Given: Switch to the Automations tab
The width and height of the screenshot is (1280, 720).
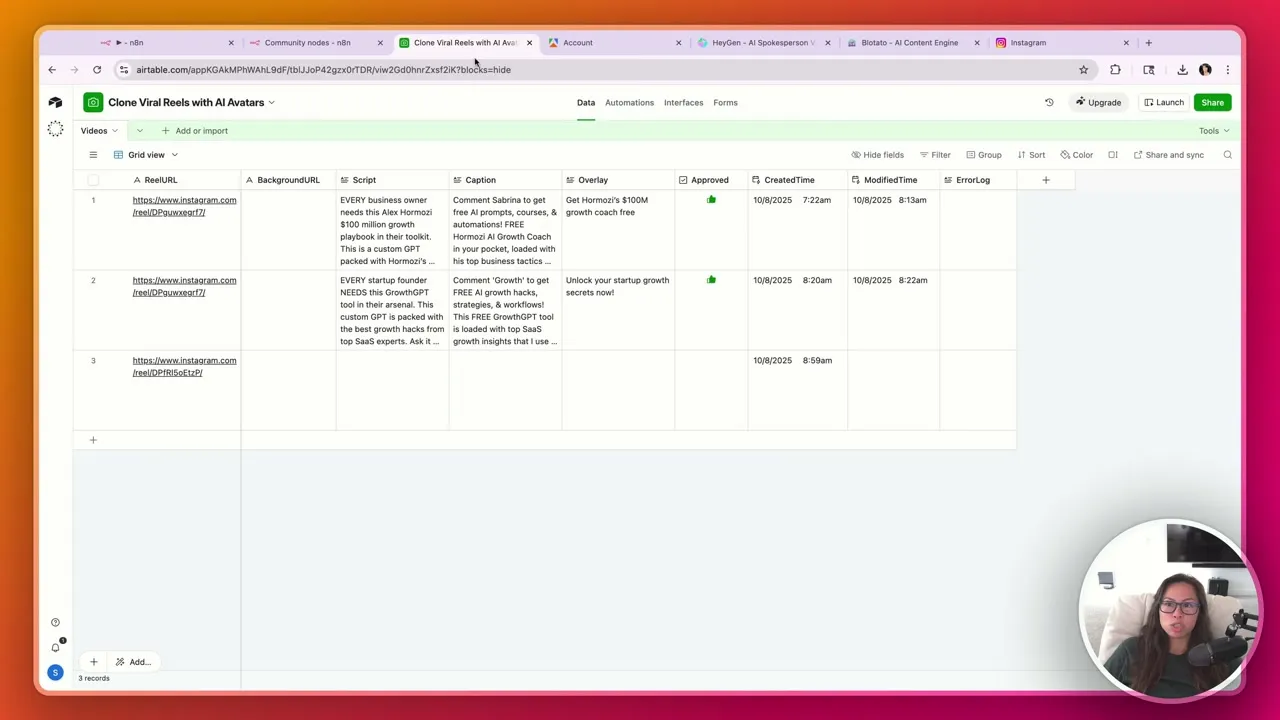Looking at the screenshot, I should click(x=629, y=102).
